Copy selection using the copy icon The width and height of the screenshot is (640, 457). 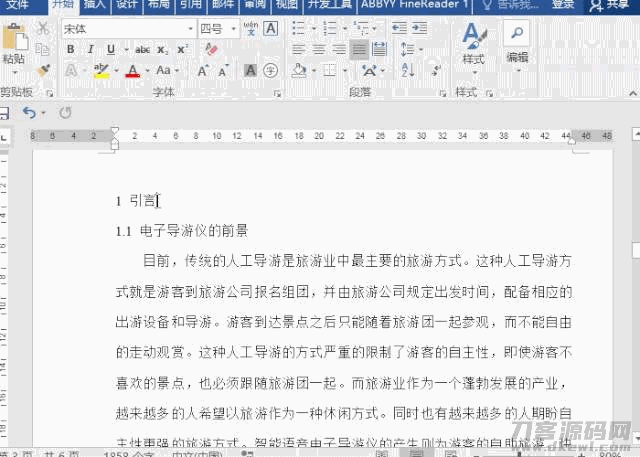(x=42, y=49)
